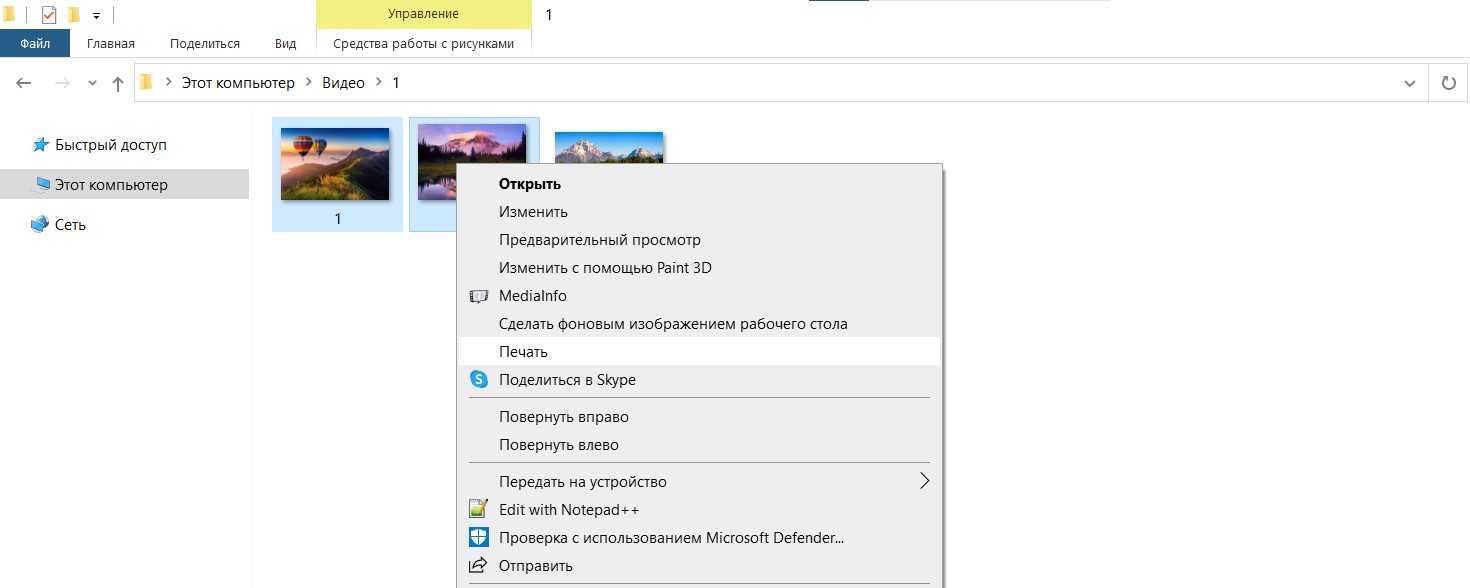Select the hot air balloon image thumbnail
1470x588 pixels.
(x=335, y=164)
